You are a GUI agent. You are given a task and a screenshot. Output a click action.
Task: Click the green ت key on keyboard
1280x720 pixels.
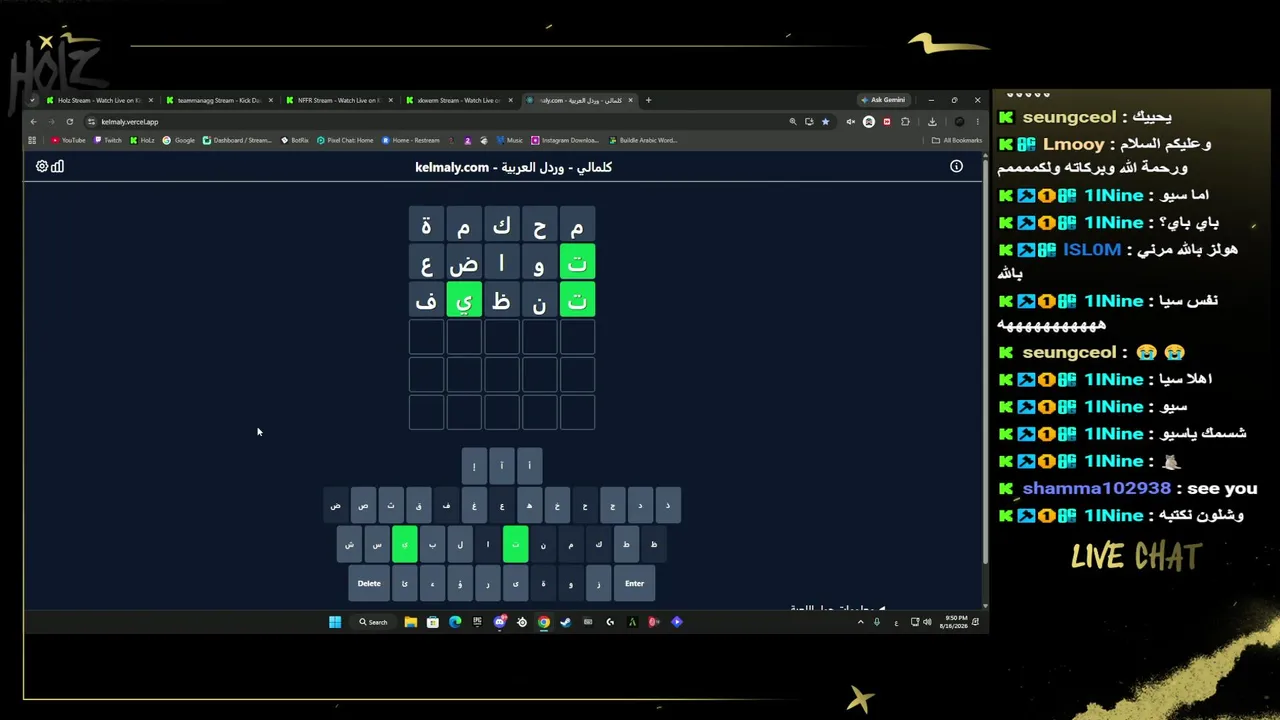pyautogui.click(x=515, y=544)
